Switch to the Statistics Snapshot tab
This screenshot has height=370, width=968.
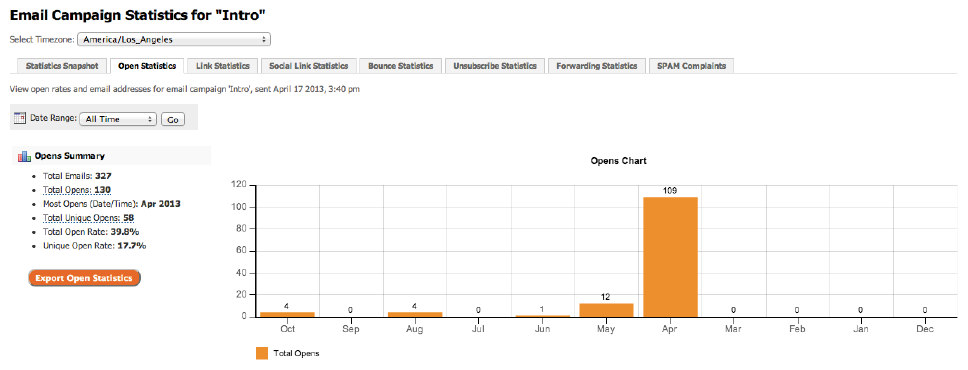tap(62, 66)
